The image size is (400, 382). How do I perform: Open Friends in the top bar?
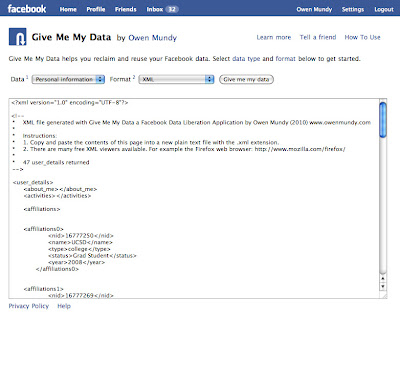pos(125,9)
